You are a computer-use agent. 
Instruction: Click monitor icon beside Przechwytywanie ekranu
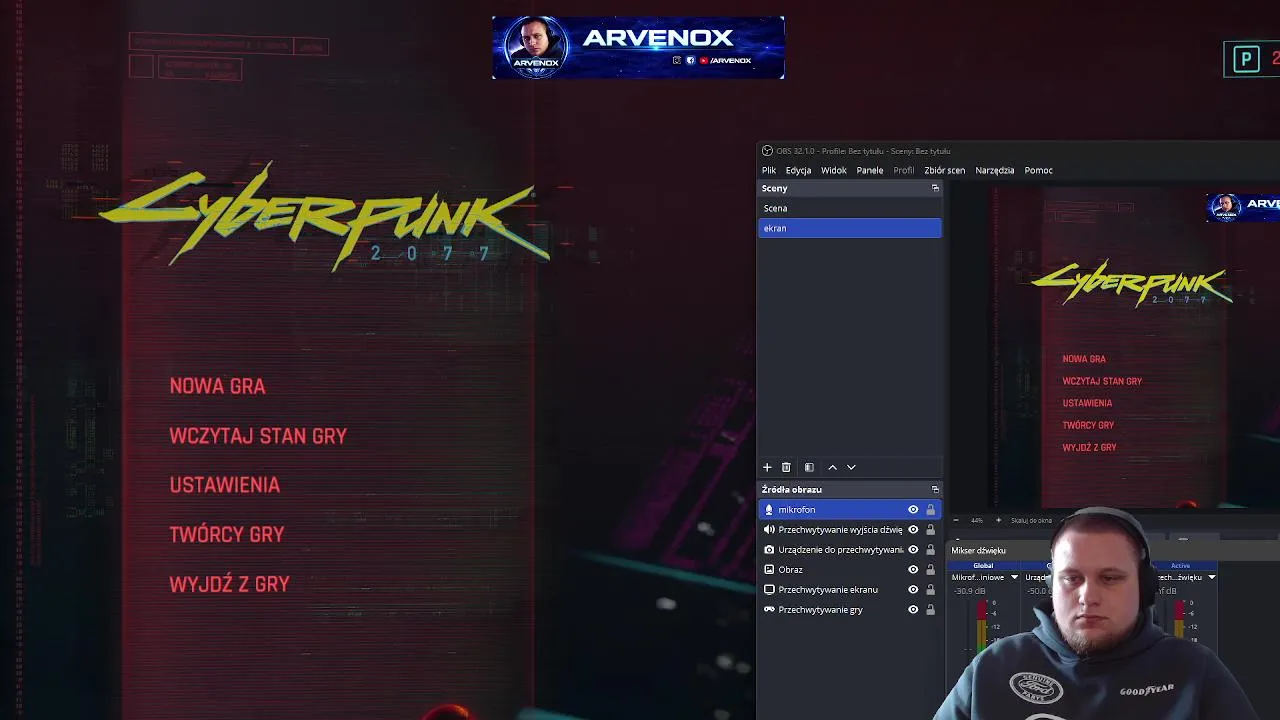pyautogui.click(x=769, y=590)
